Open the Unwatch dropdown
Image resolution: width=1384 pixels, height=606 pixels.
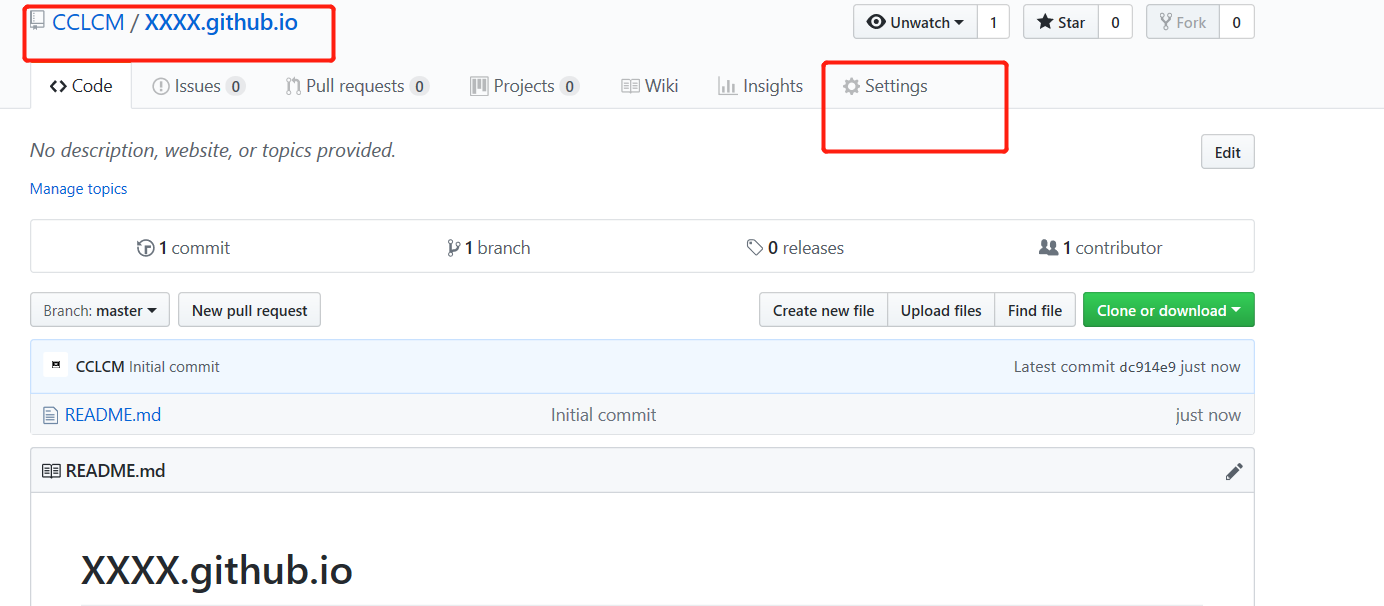[x=915, y=22]
